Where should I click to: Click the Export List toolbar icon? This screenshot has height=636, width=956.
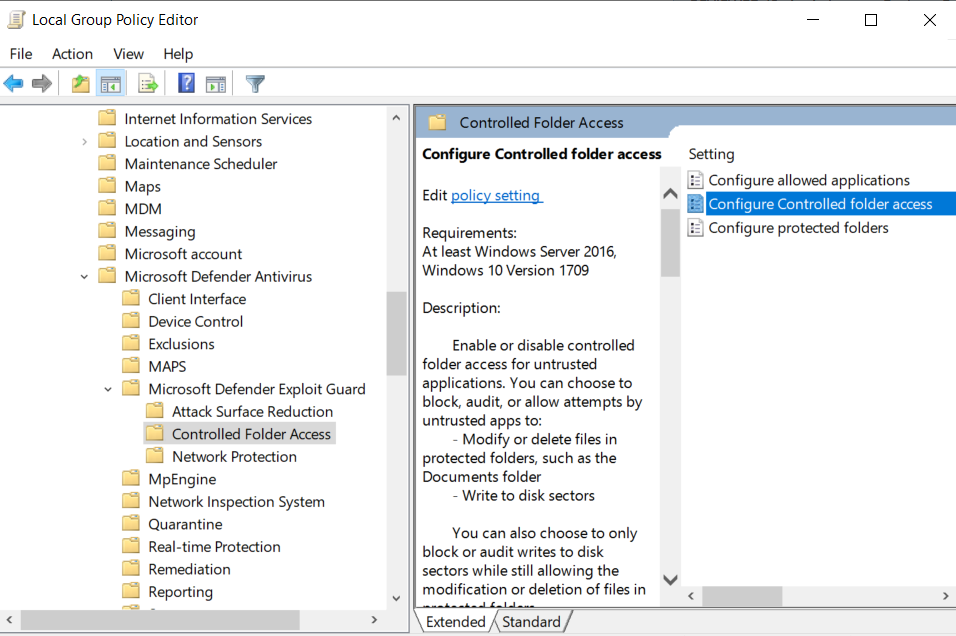point(148,84)
